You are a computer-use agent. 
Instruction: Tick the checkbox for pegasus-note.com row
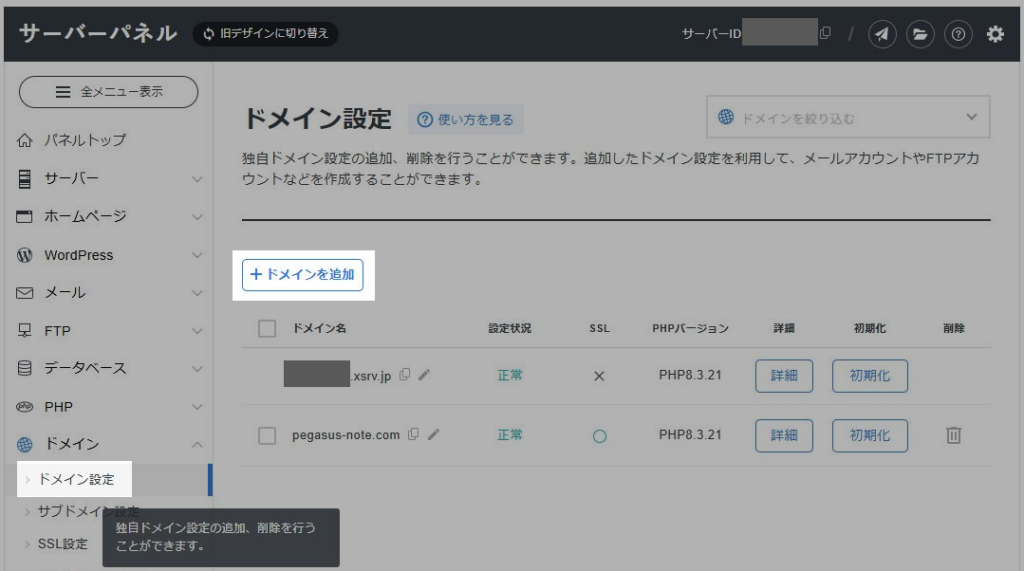pos(267,435)
